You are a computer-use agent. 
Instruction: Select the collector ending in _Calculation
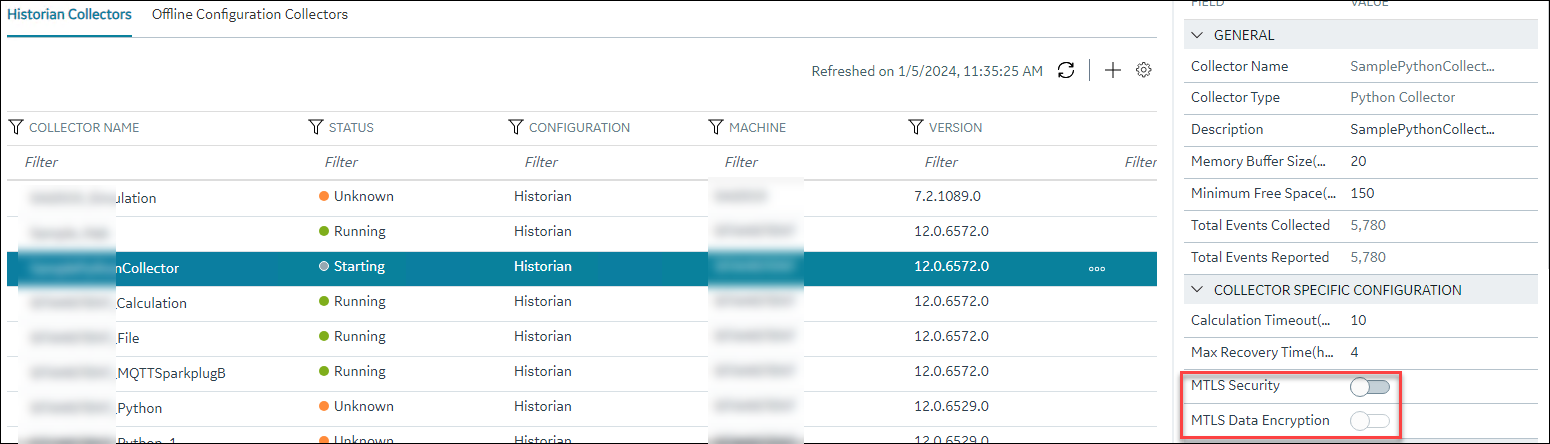582,302
